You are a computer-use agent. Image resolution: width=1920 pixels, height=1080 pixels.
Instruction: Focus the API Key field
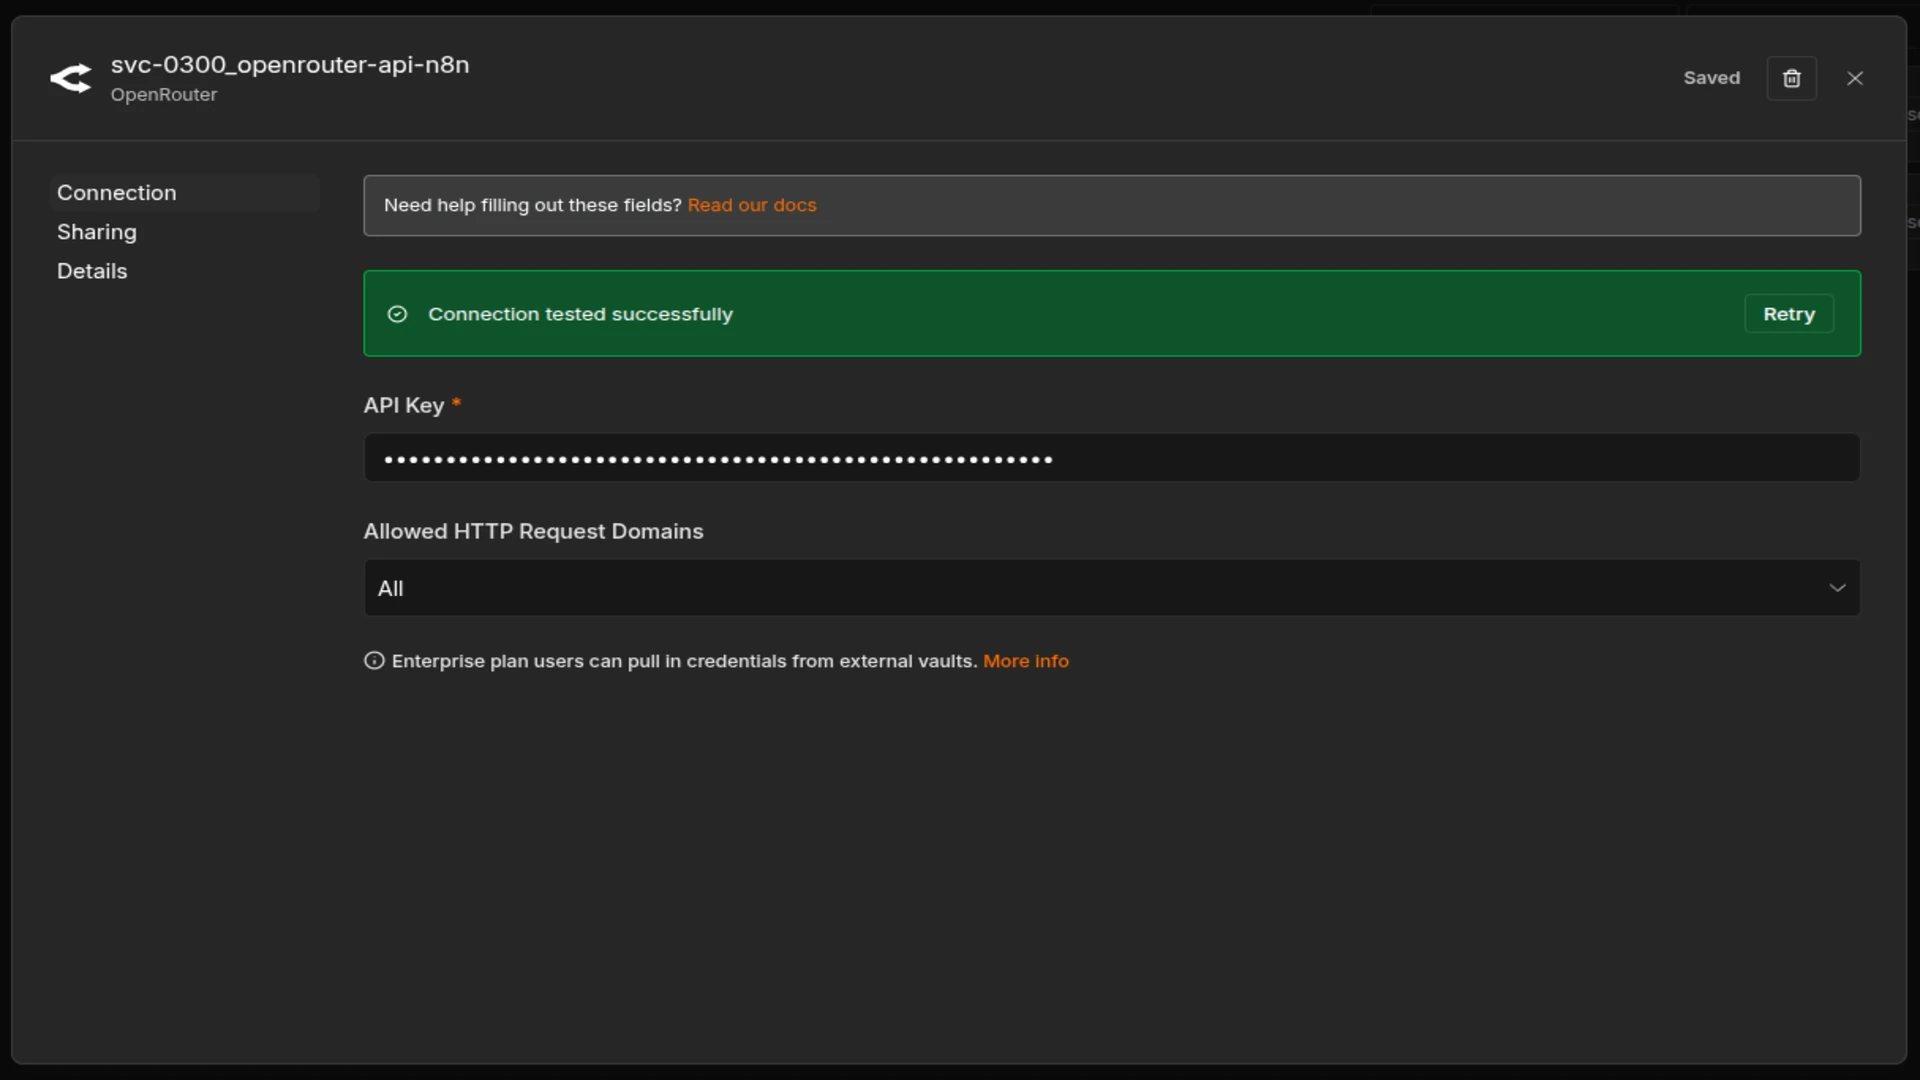1111,458
